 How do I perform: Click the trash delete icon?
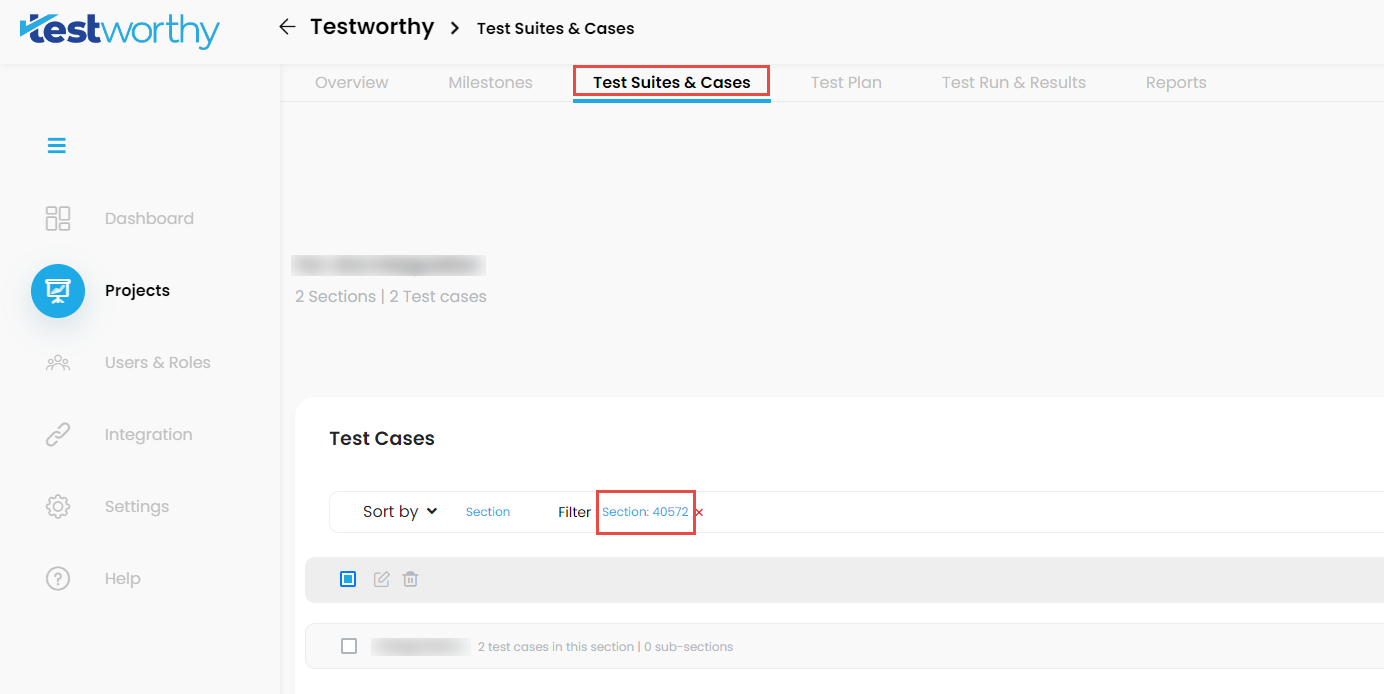(410, 579)
